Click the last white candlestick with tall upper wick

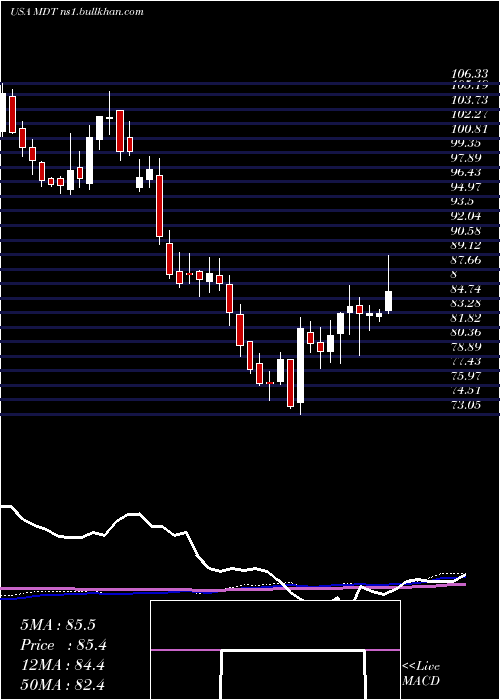[x=388, y=284]
